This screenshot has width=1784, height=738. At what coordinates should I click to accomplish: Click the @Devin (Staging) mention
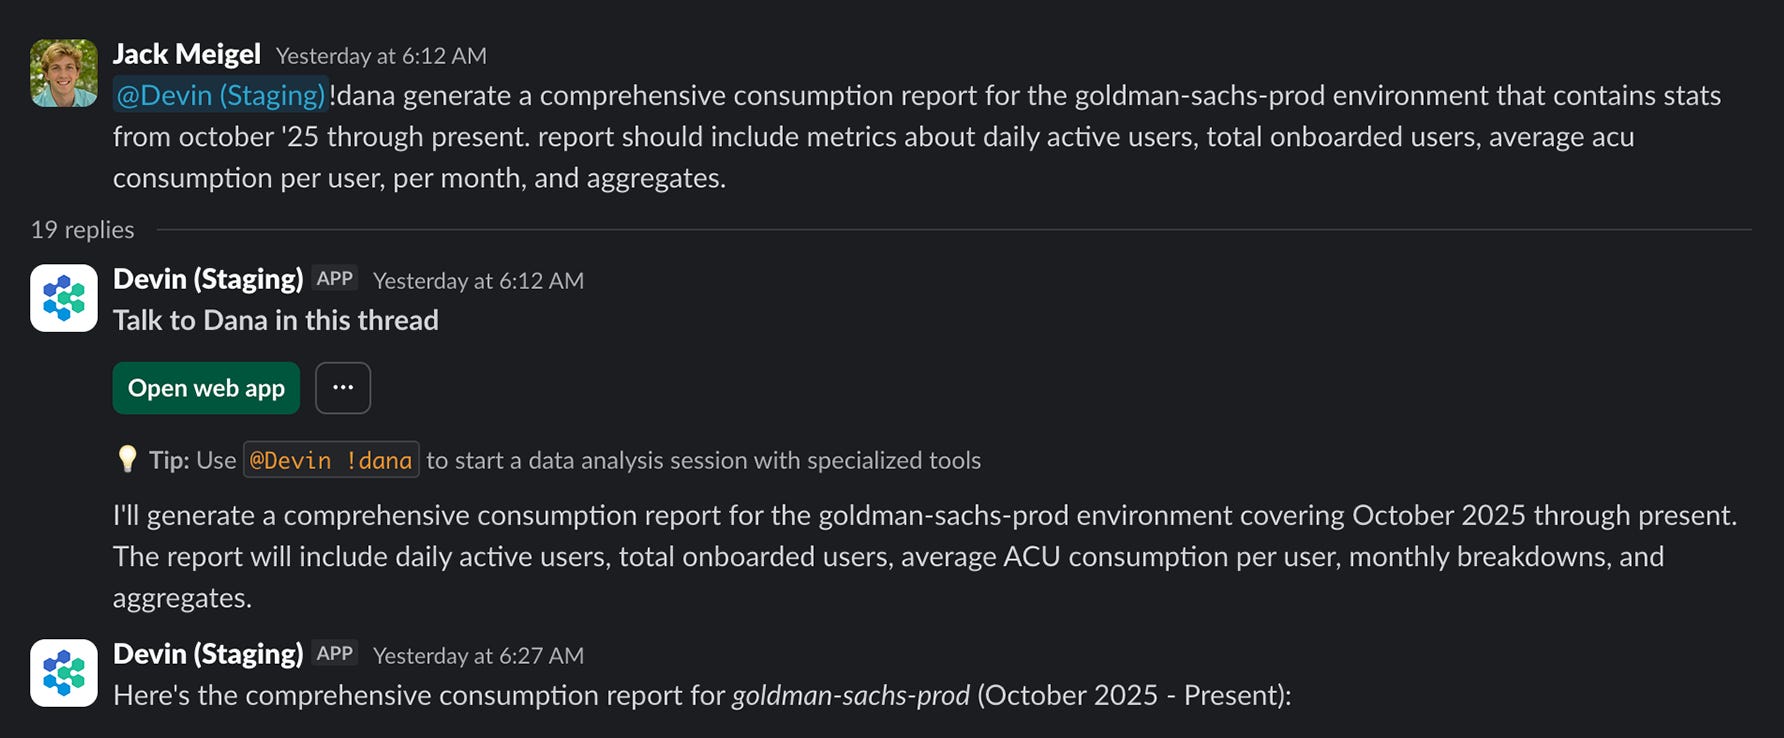click(220, 96)
